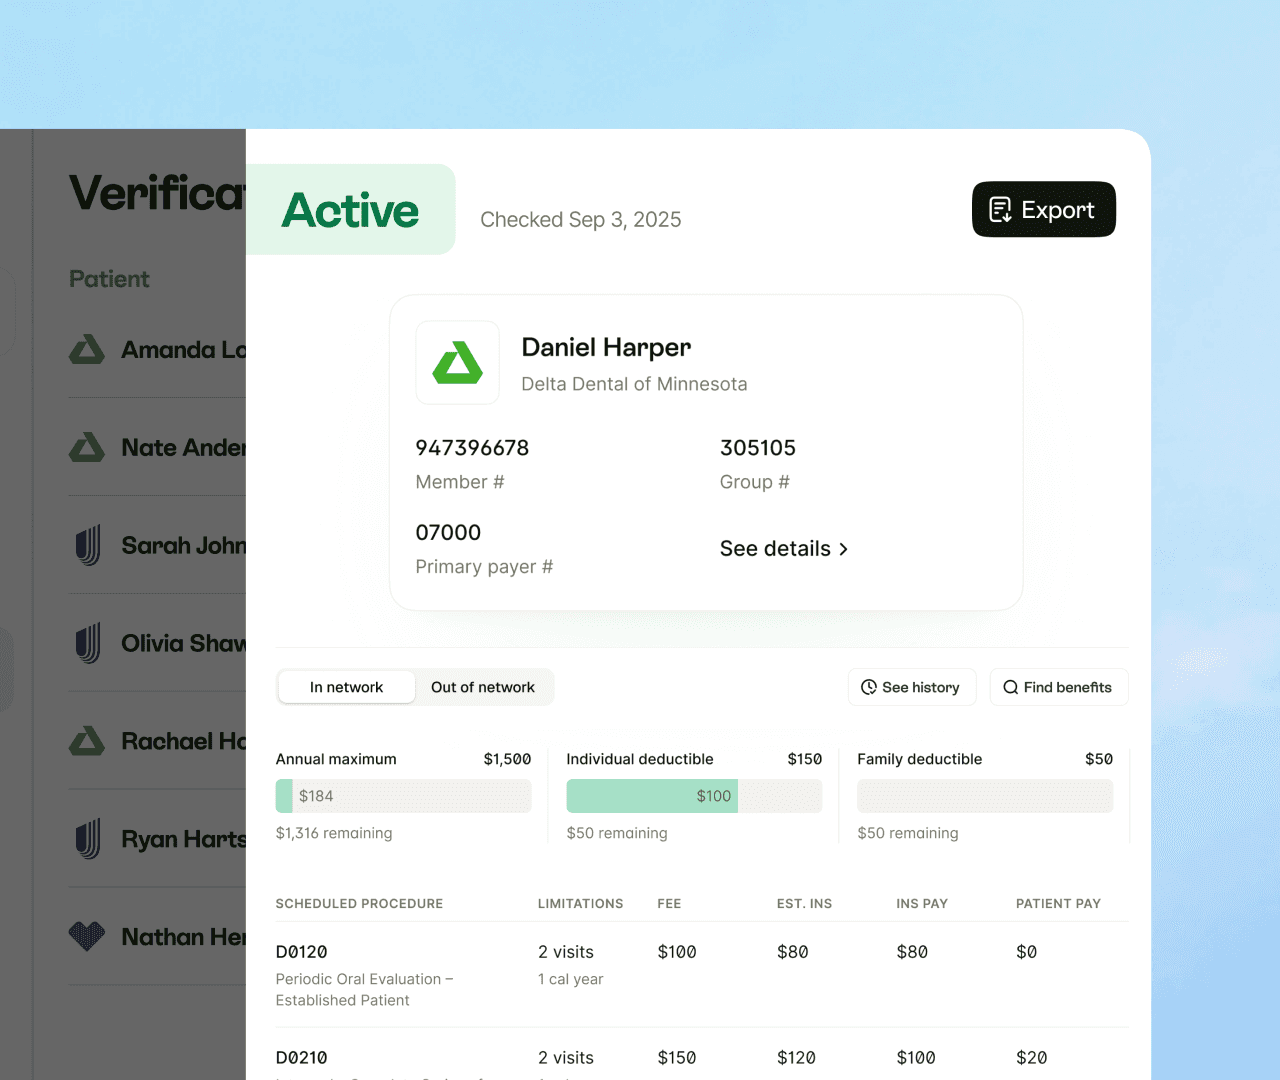Viewport: 1280px width, 1080px height.
Task: Click the Delta Dental logo on Daniel Harper's card
Action: click(x=458, y=362)
